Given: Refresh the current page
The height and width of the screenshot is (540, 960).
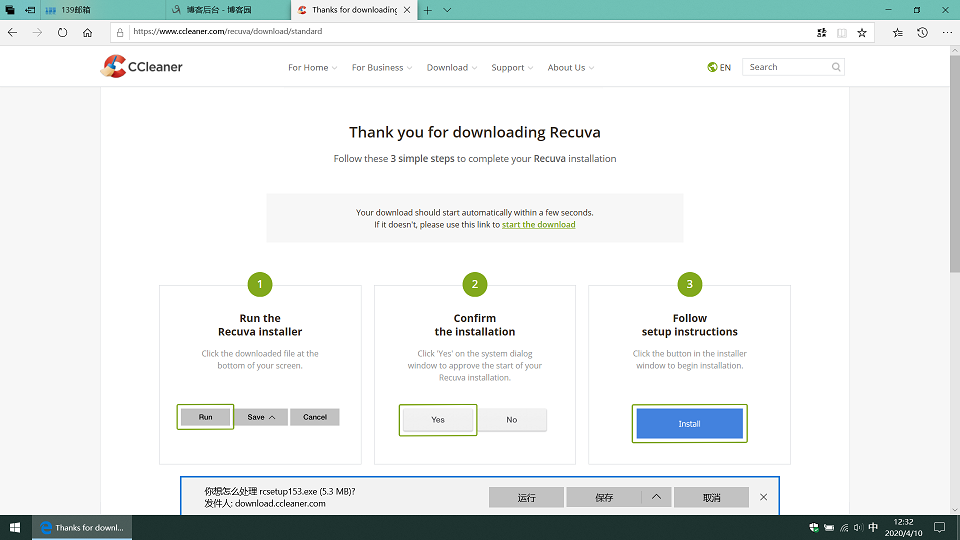Looking at the screenshot, I should (62, 32).
